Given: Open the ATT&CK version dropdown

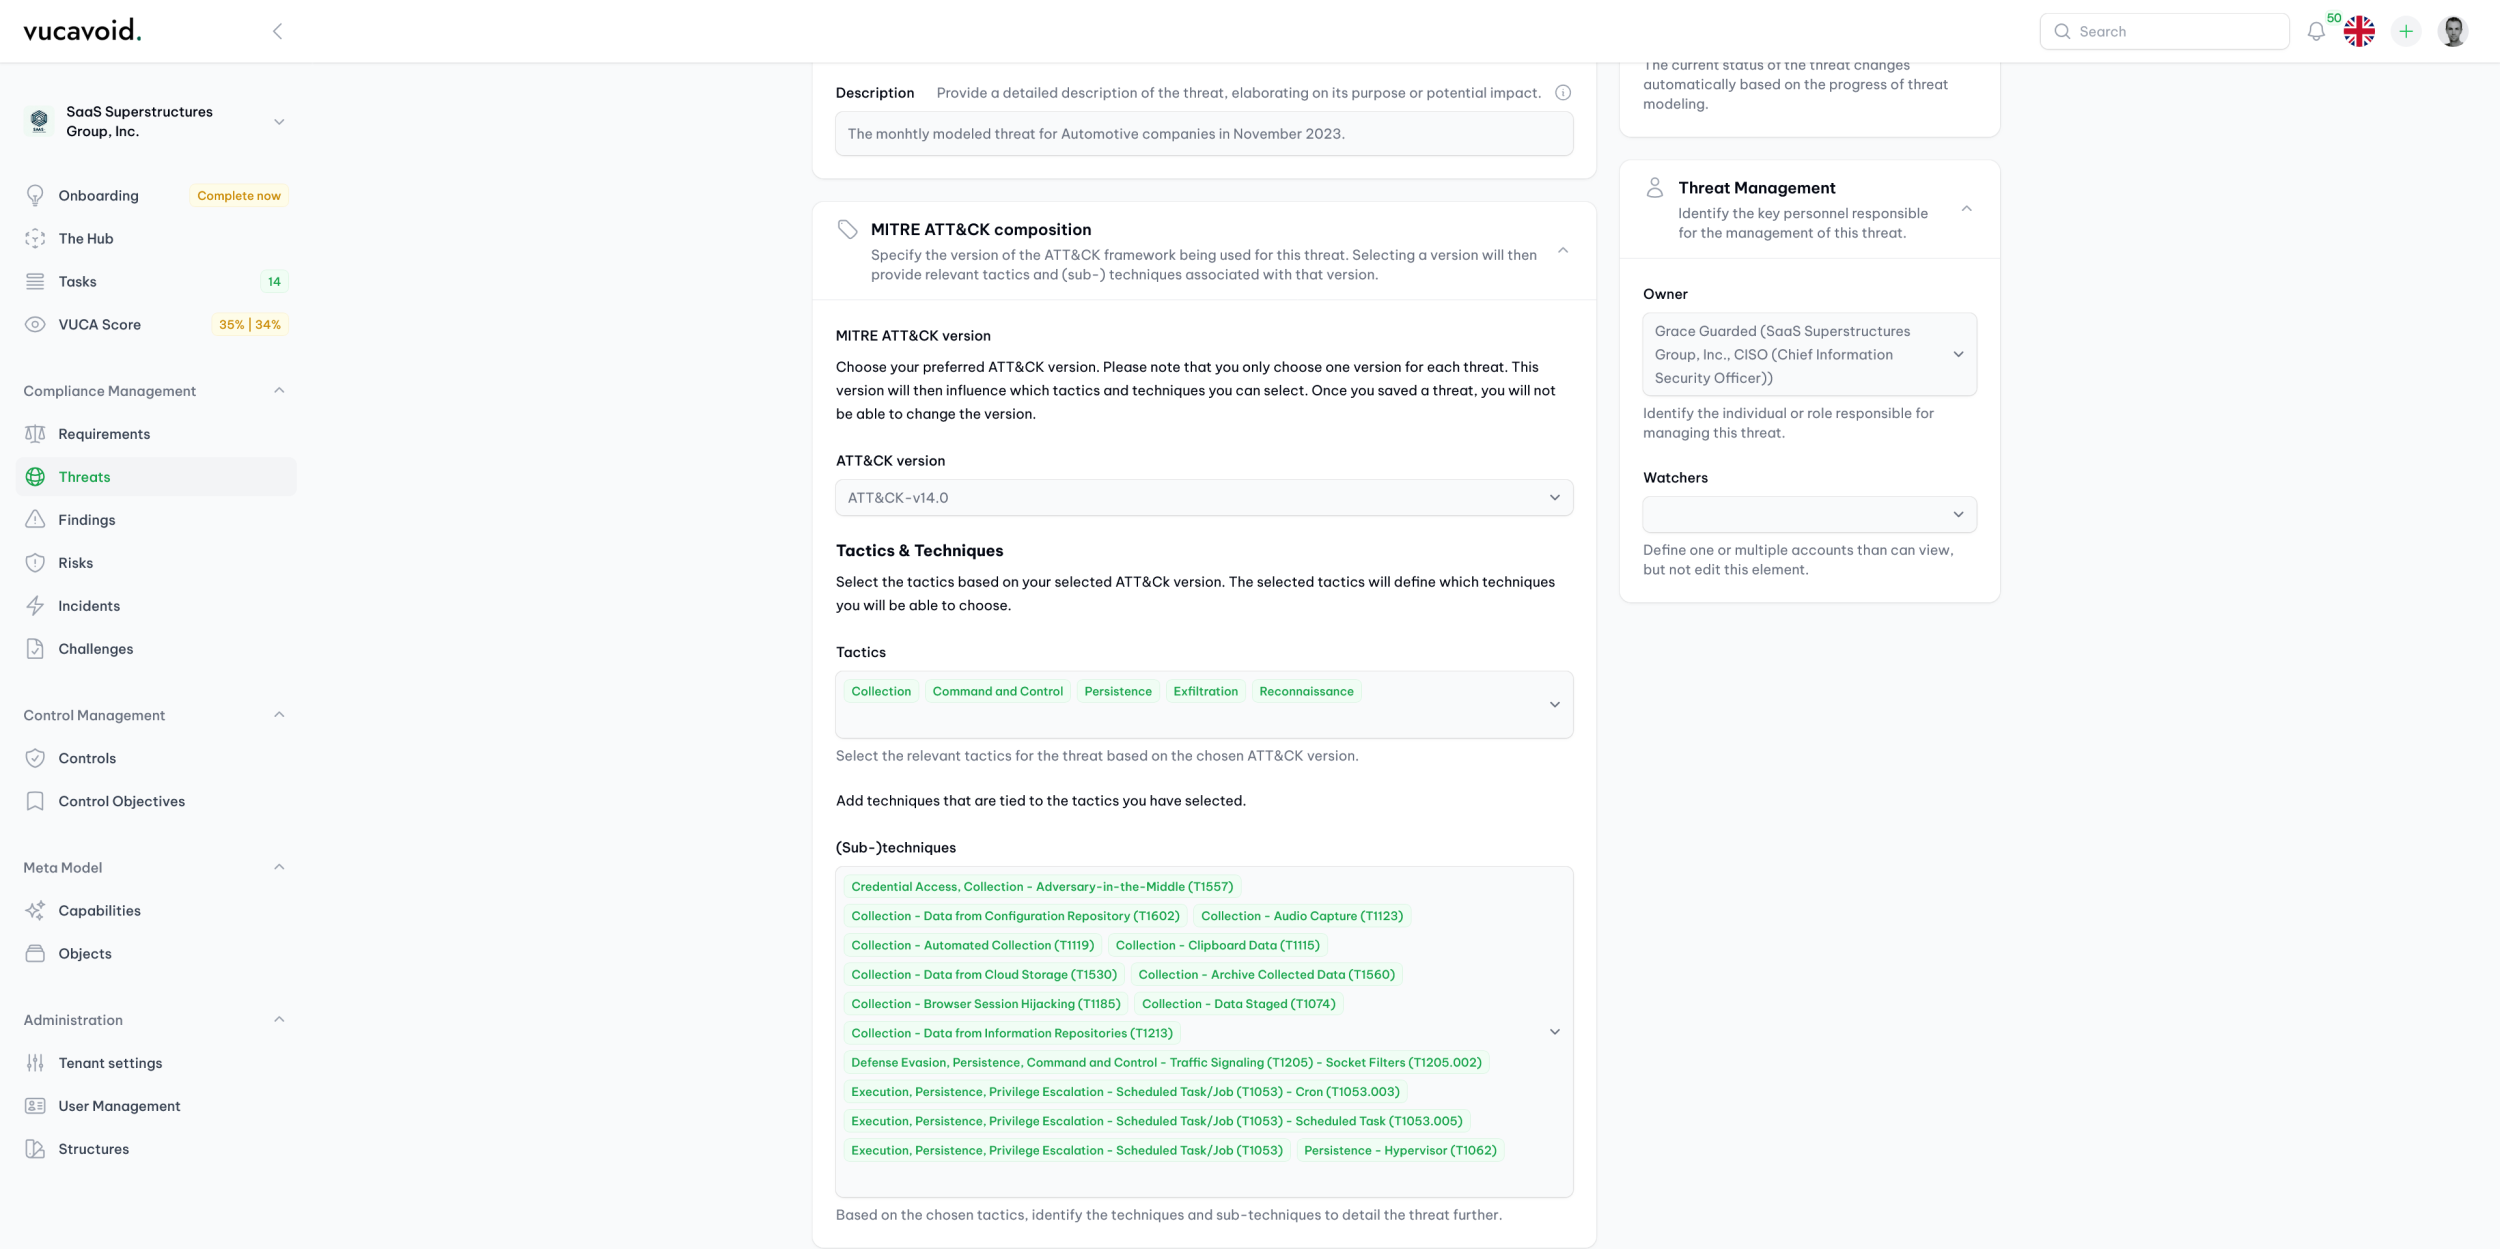Looking at the screenshot, I should click(x=1204, y=497).
